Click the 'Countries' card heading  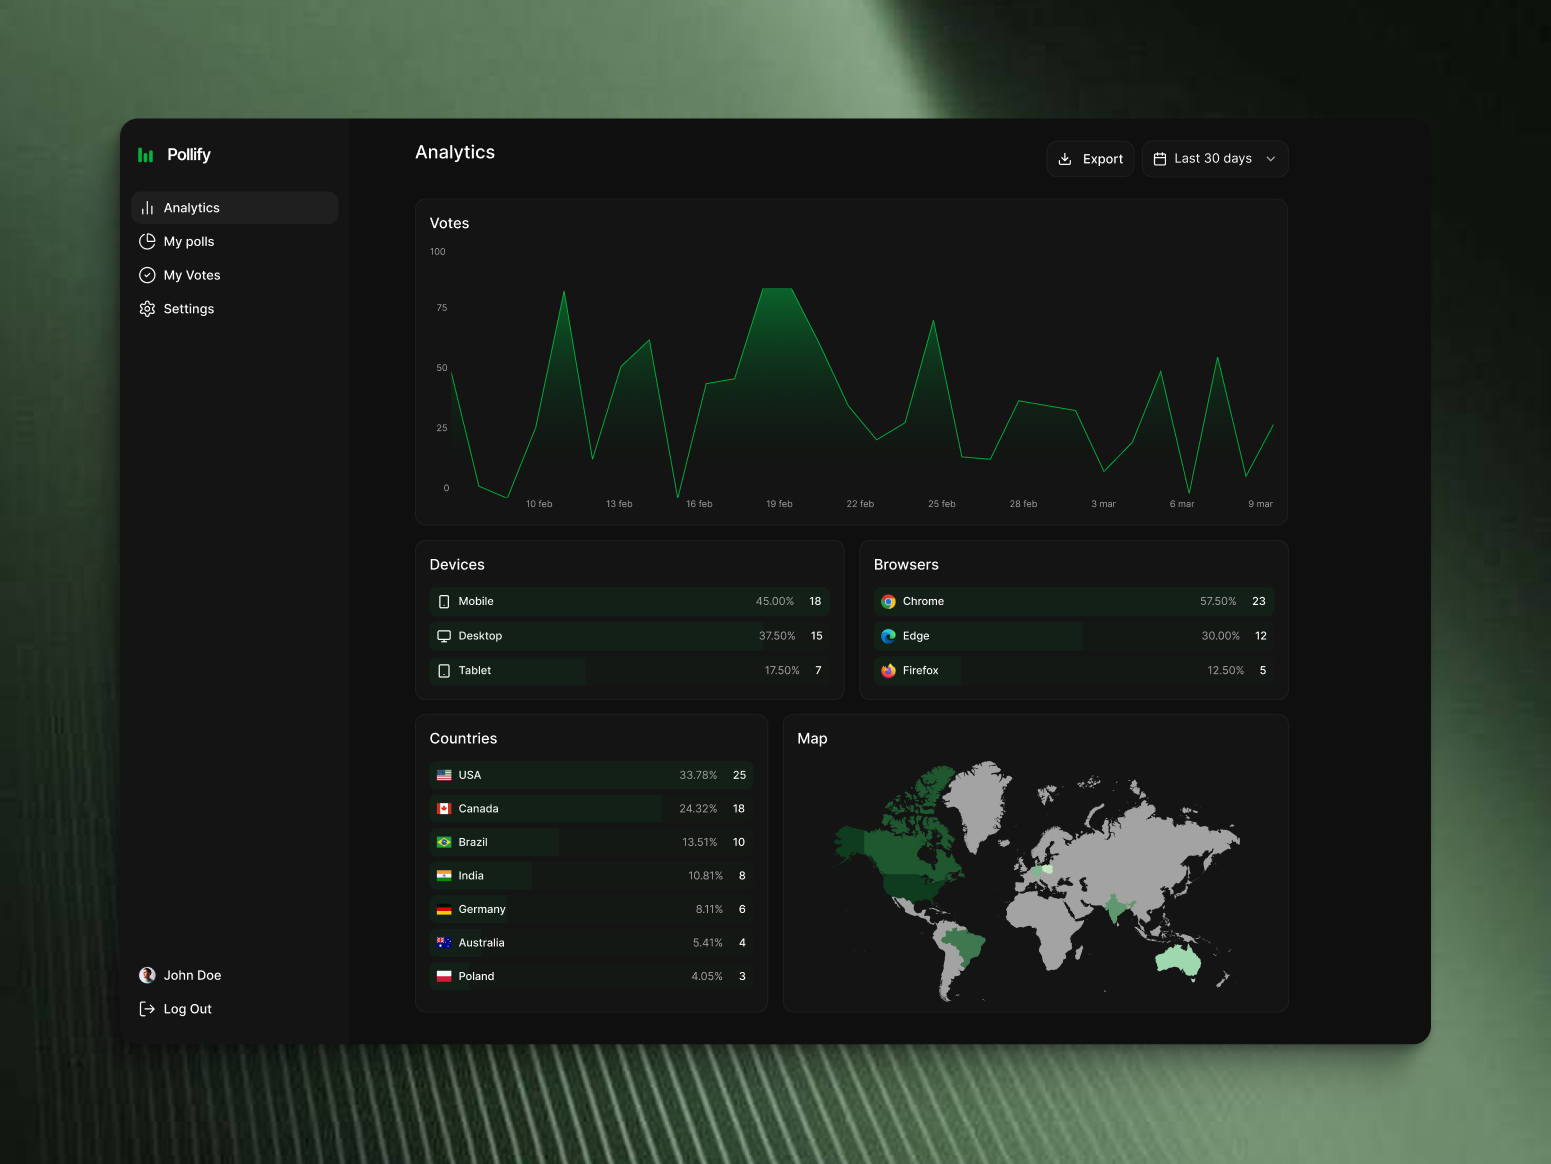pyautogui.click(x=463, y=739)
